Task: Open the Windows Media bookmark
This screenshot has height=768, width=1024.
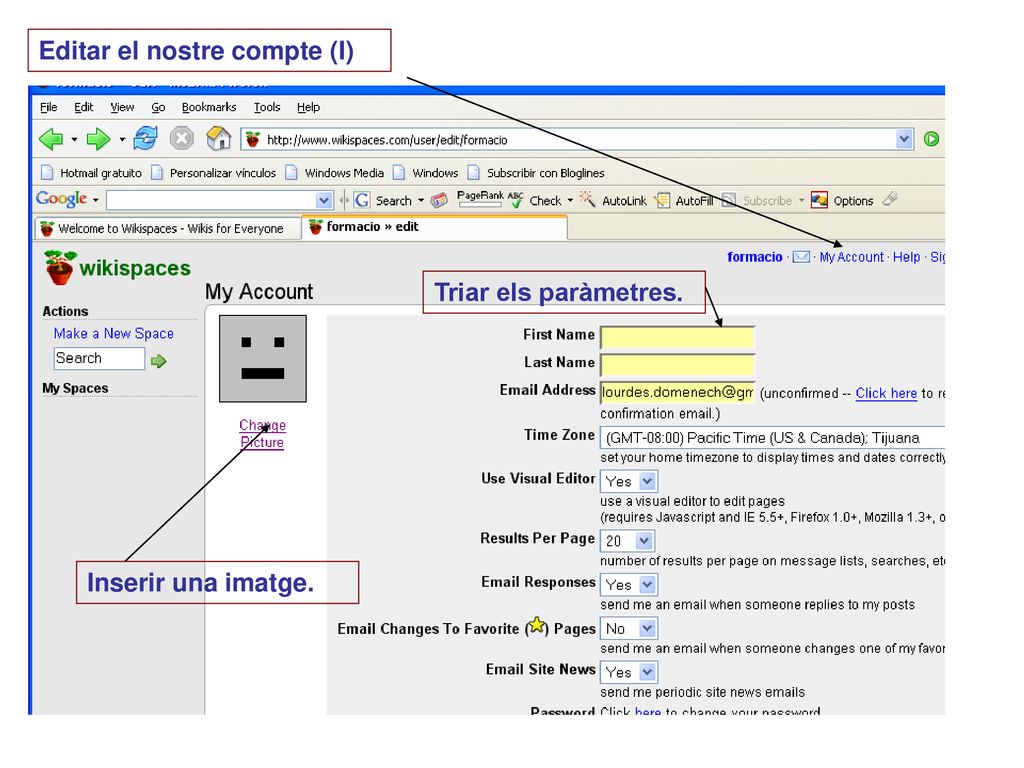Action: (x=335, y=173)
